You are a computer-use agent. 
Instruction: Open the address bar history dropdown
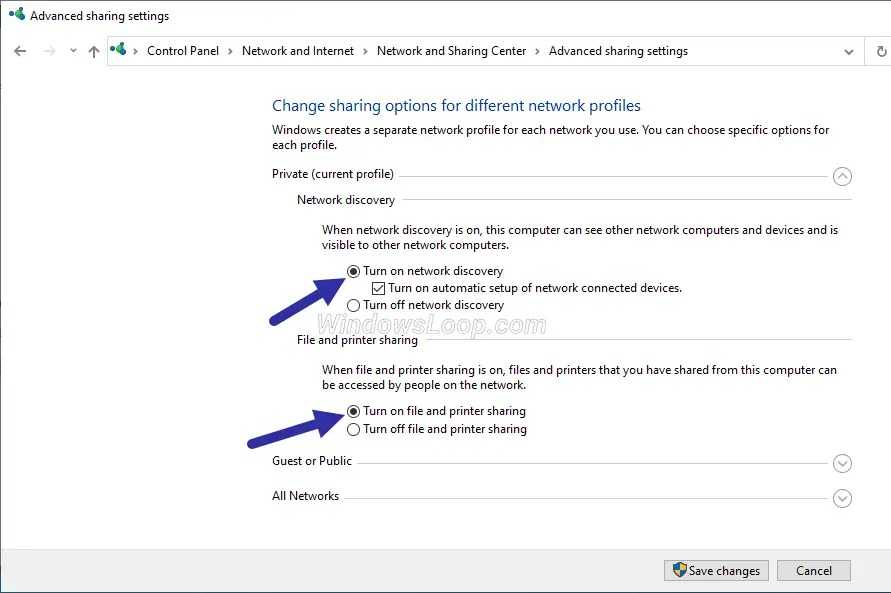(848, 52)
